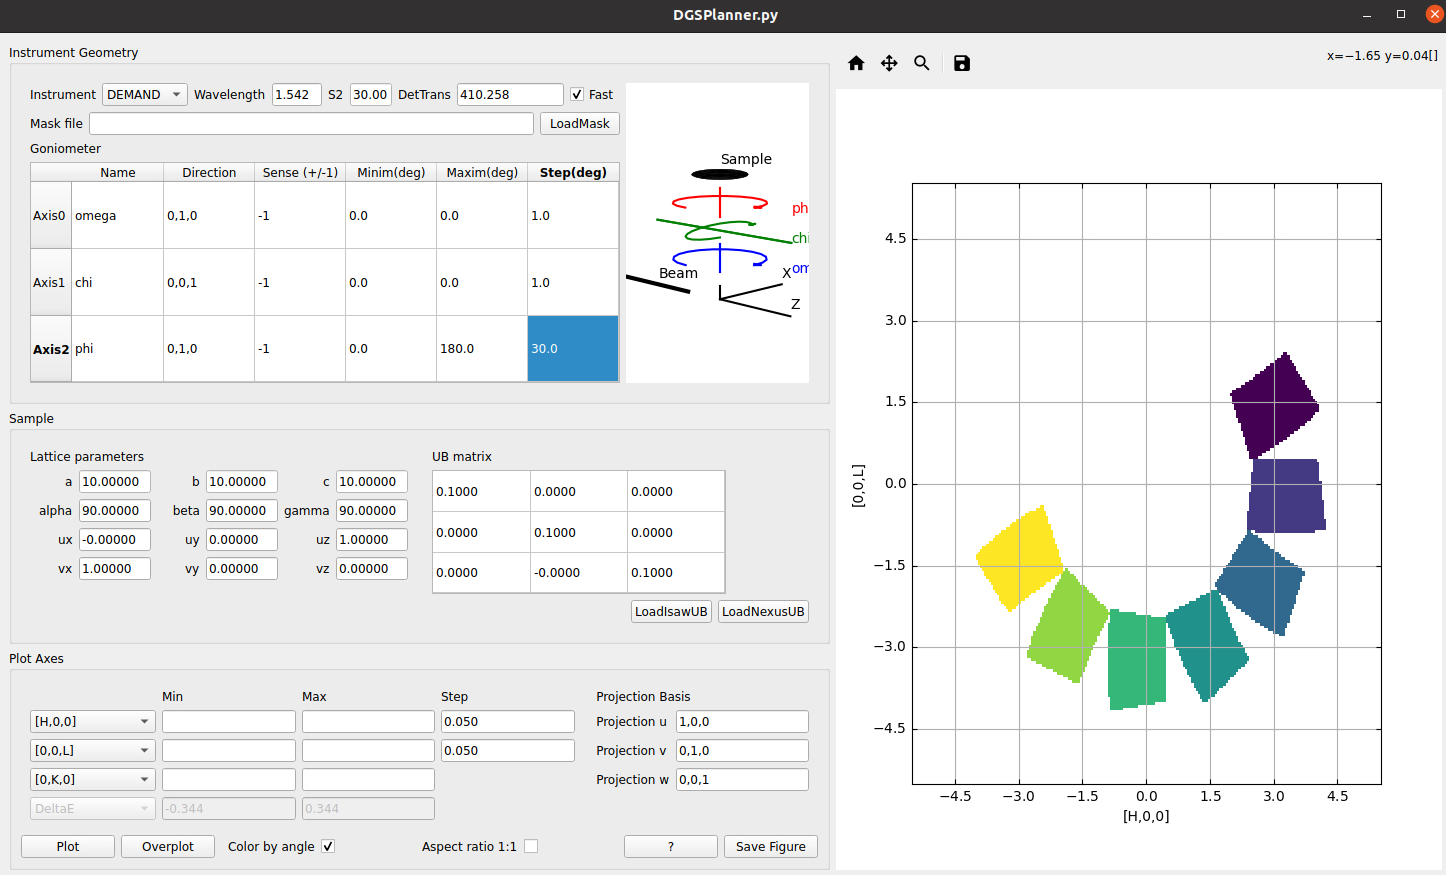Select the Pan axes tool
Viewport: 1446px width, 875px height.
889,63
